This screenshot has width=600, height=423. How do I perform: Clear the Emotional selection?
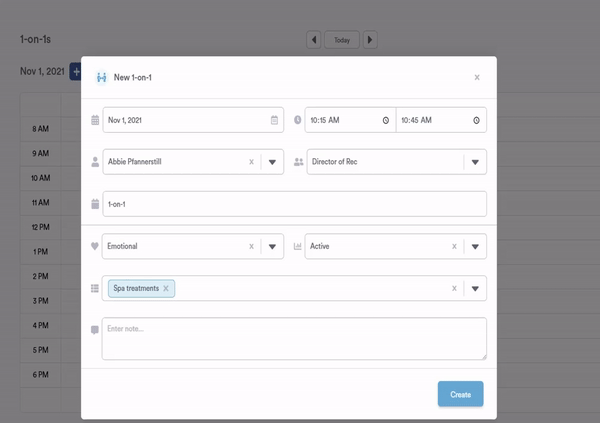pyautogui.click(x=251, y=247)
